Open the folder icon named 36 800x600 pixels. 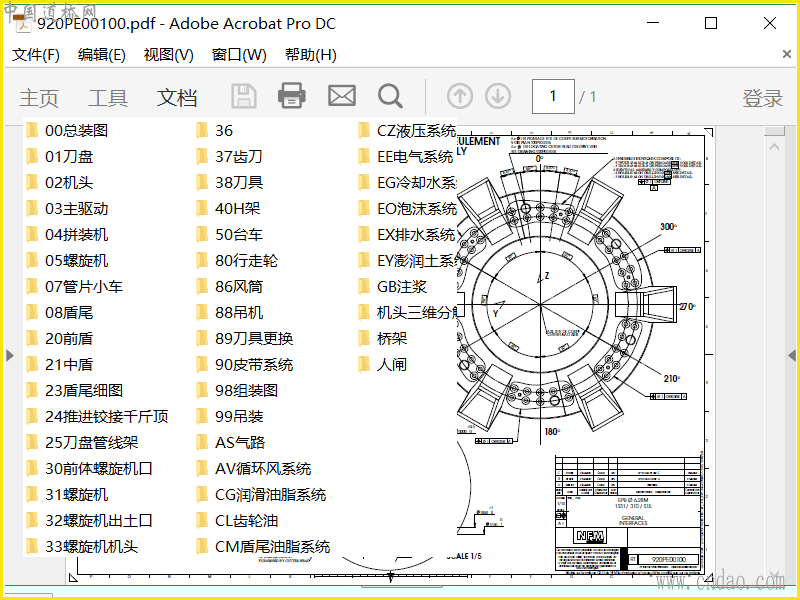[202, 131]
